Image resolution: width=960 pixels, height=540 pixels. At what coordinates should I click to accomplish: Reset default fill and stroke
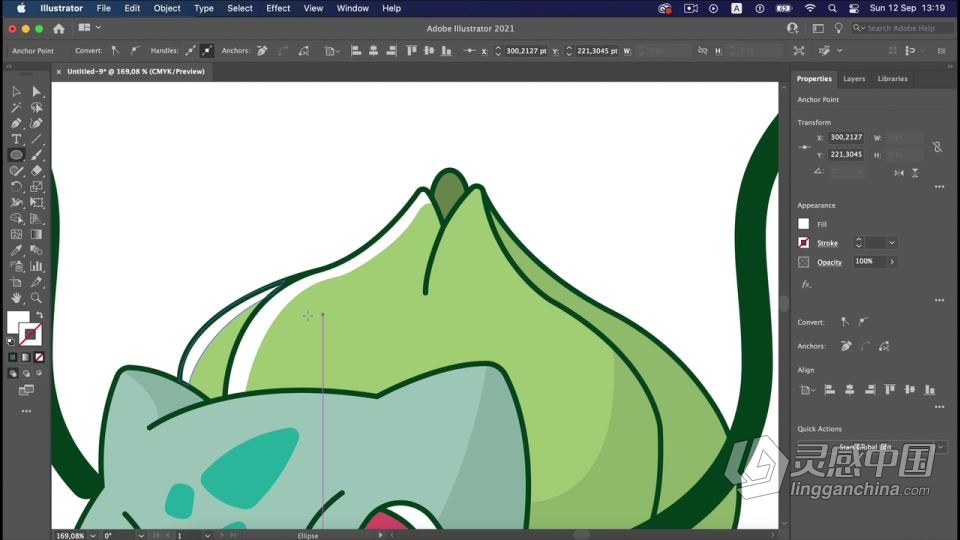tap(10, 341)
